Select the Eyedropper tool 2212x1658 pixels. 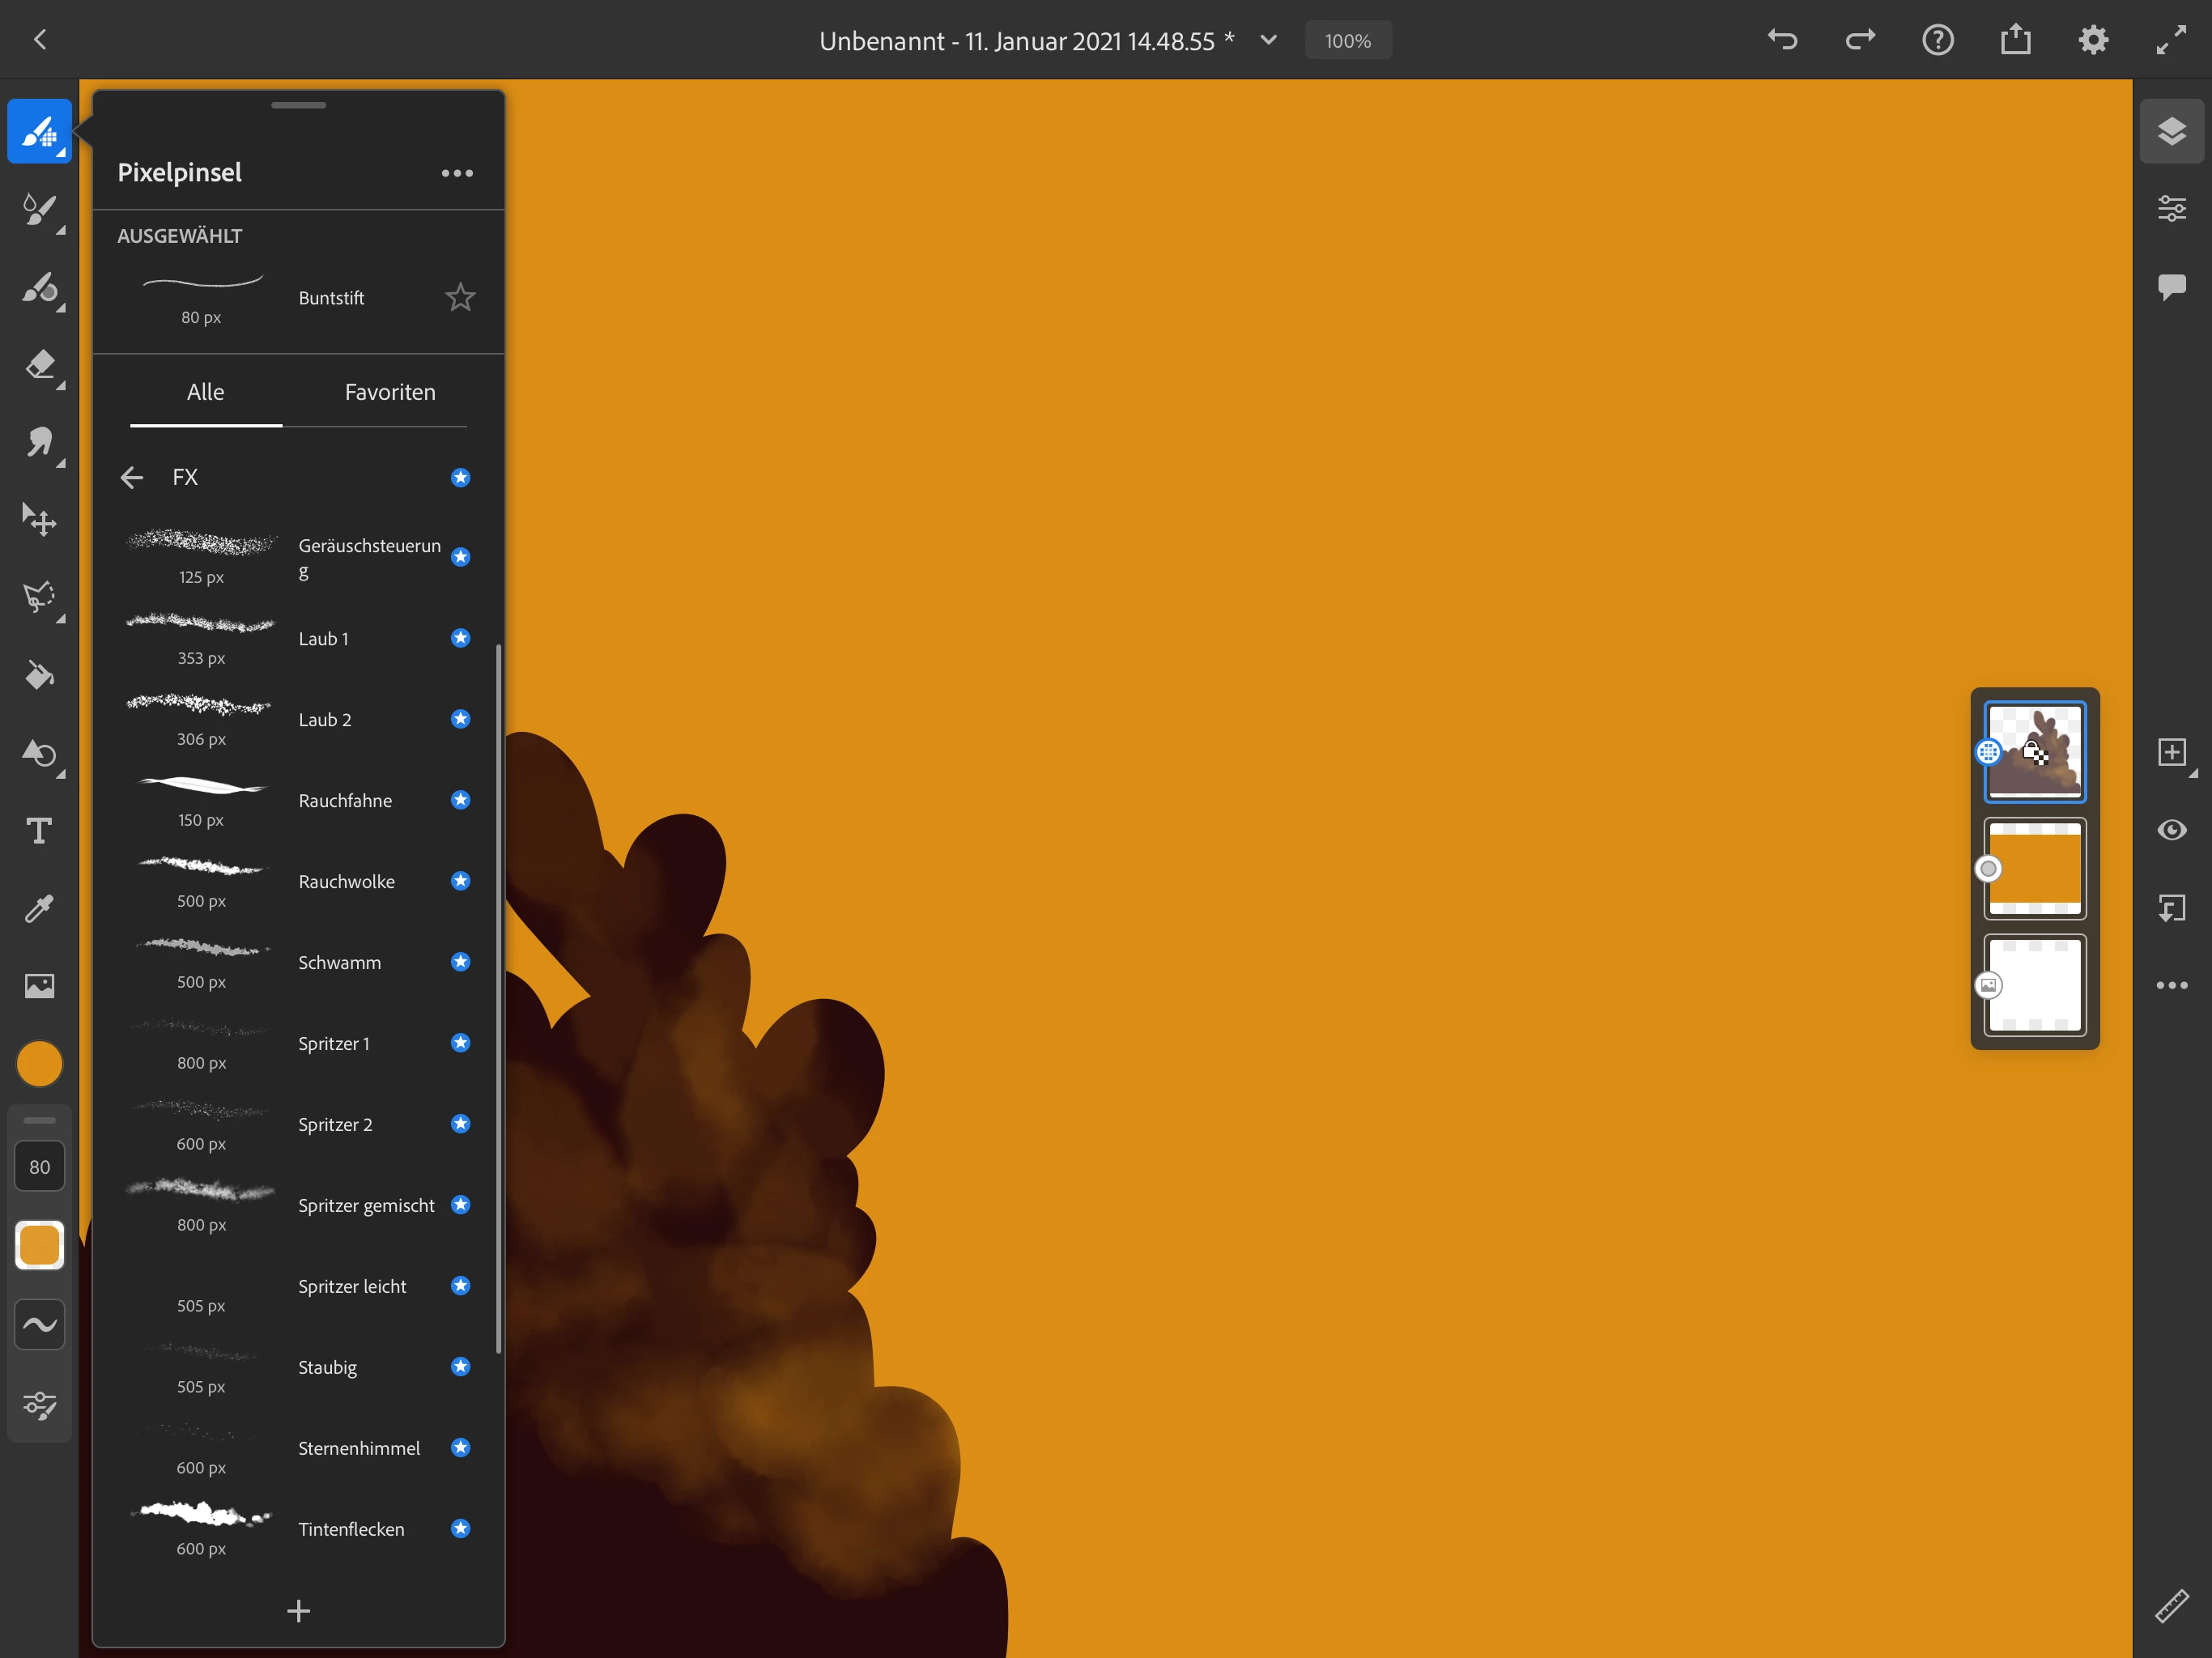39,908
